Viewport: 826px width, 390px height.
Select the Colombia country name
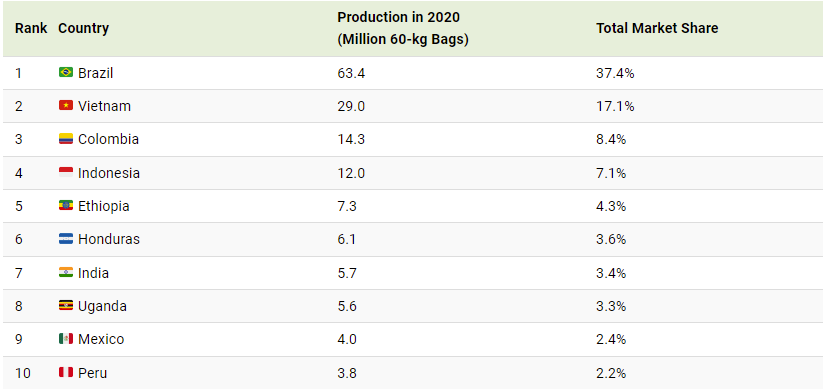click(109, 139)
